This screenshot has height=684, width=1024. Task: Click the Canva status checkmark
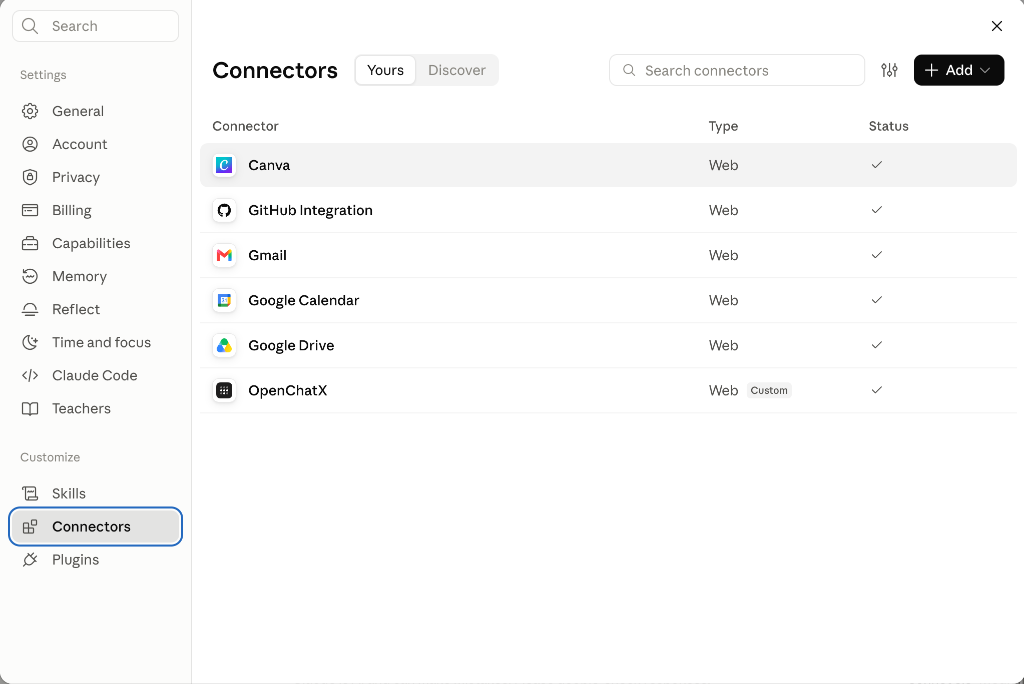[876, 165]
